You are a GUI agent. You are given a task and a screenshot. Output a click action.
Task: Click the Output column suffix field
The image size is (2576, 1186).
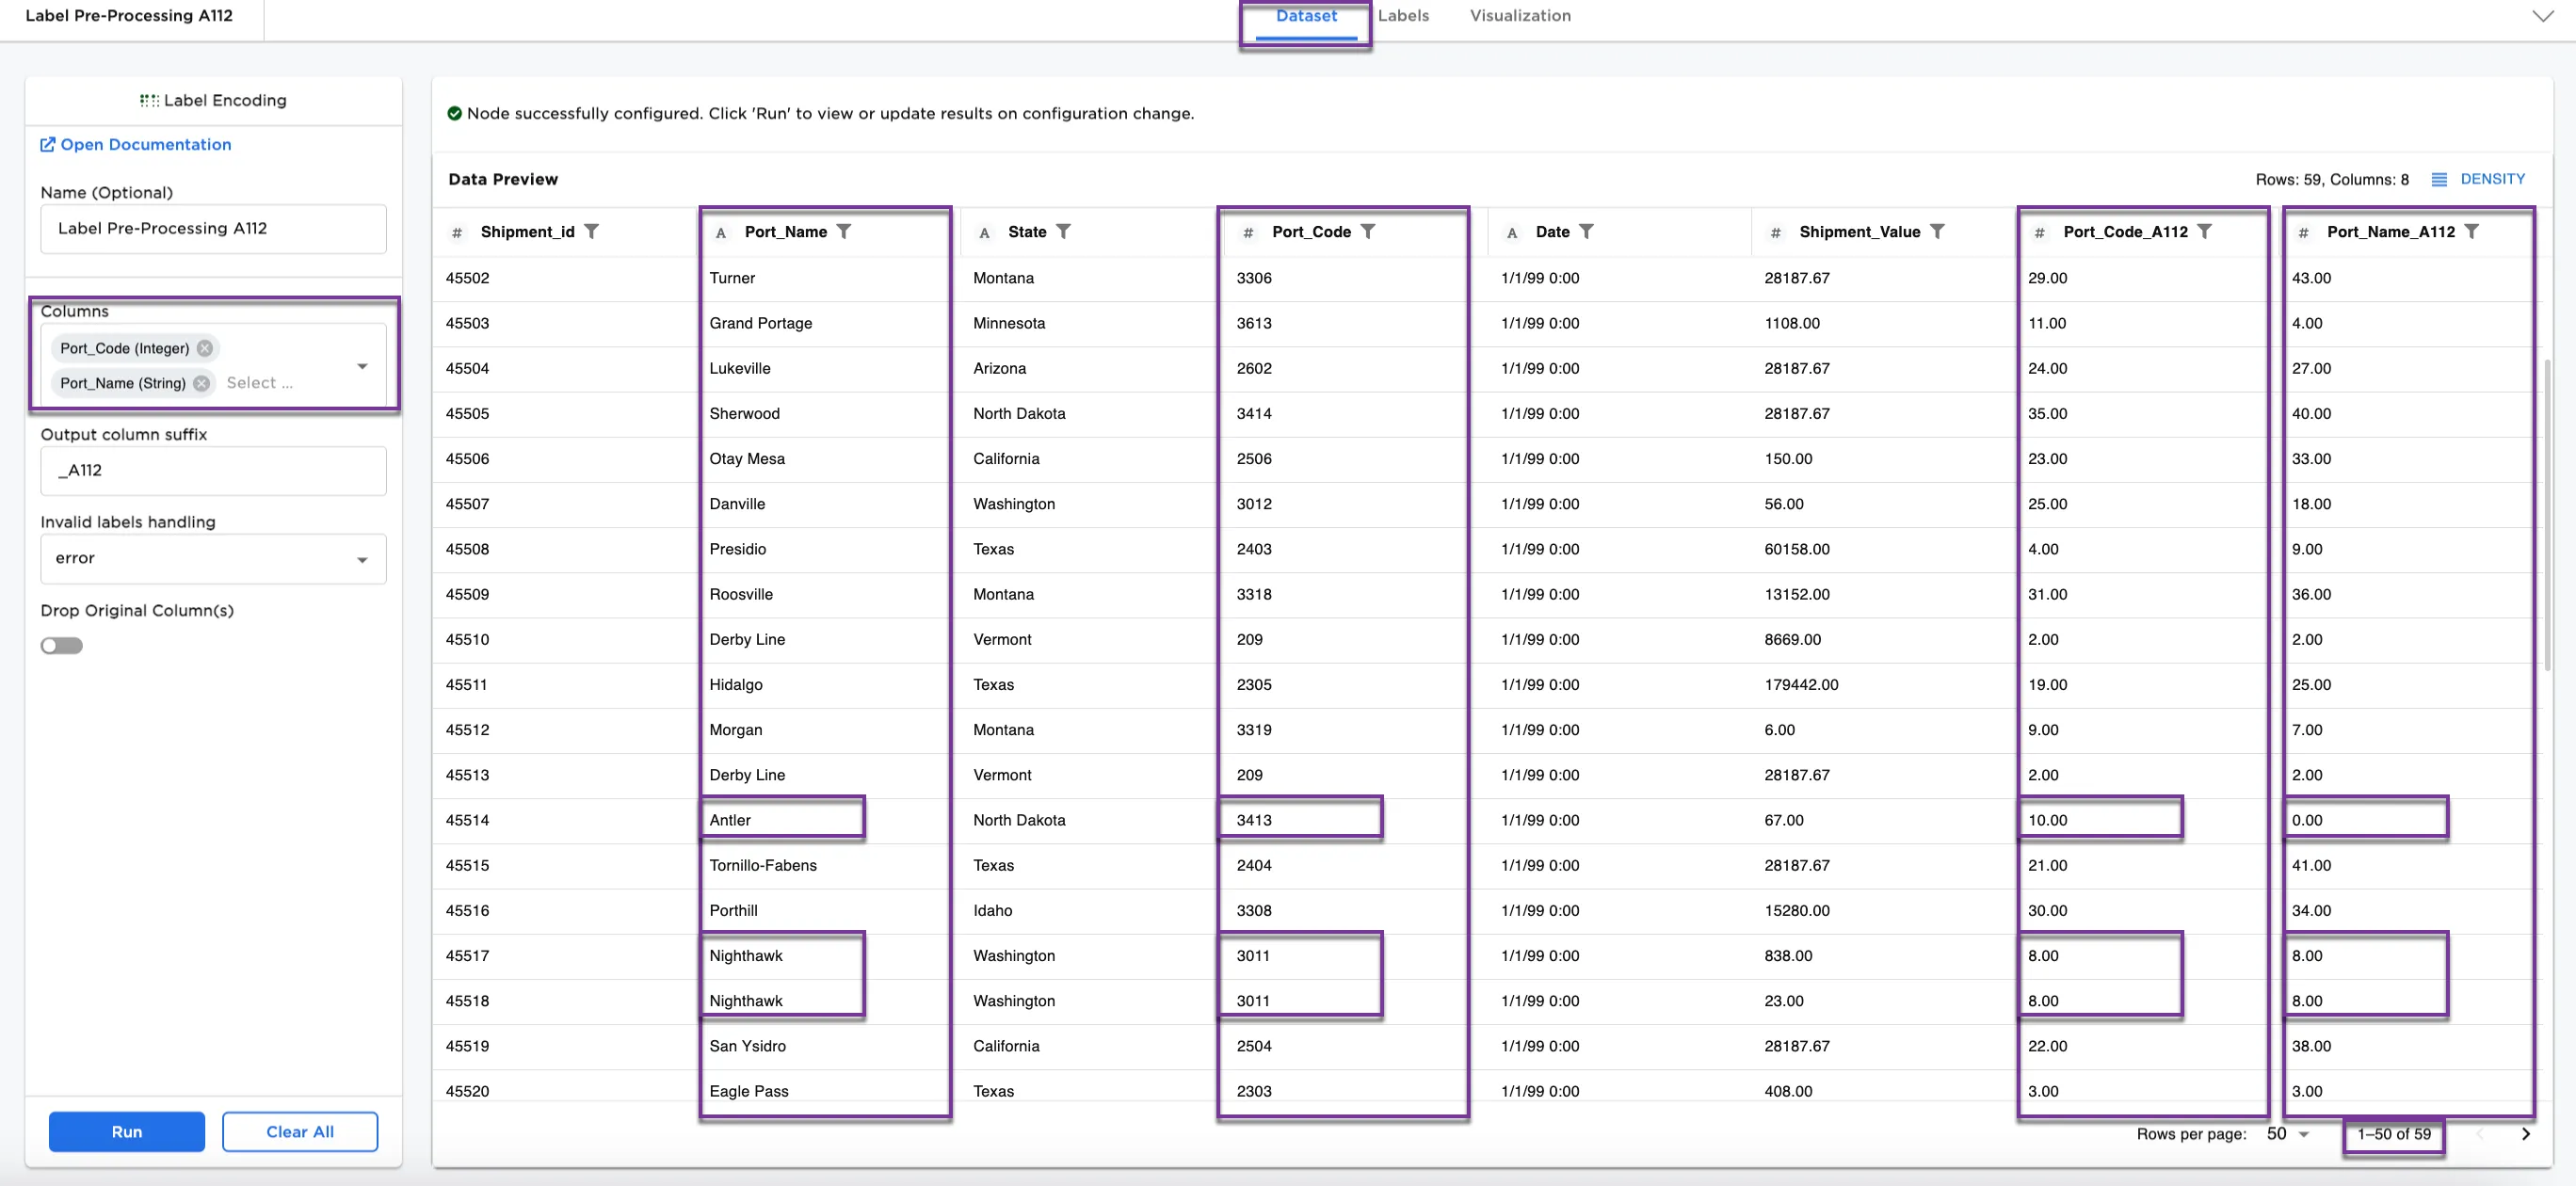(x=213, y=471)
